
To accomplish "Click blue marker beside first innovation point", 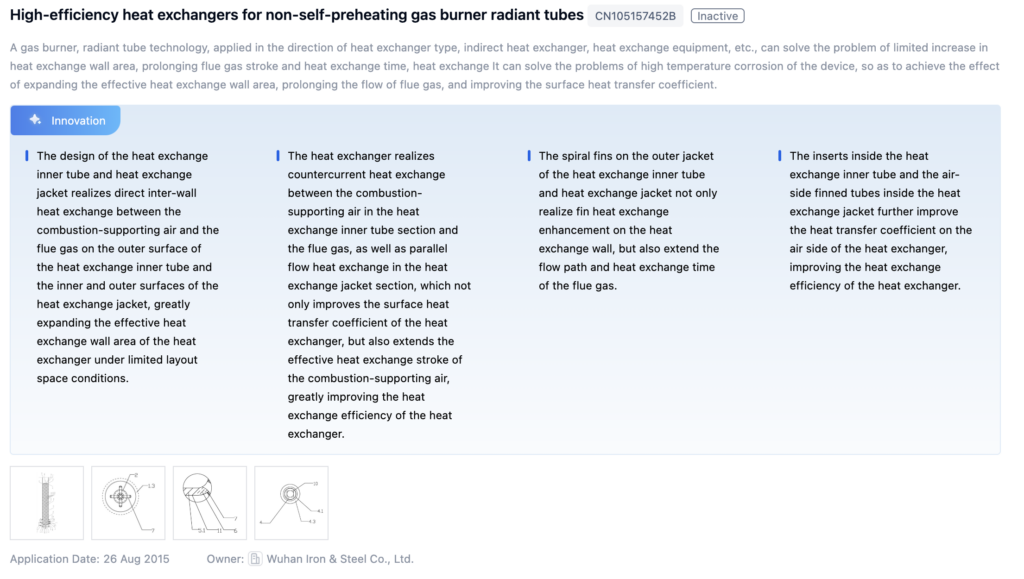I will click(x=27, y=156).
